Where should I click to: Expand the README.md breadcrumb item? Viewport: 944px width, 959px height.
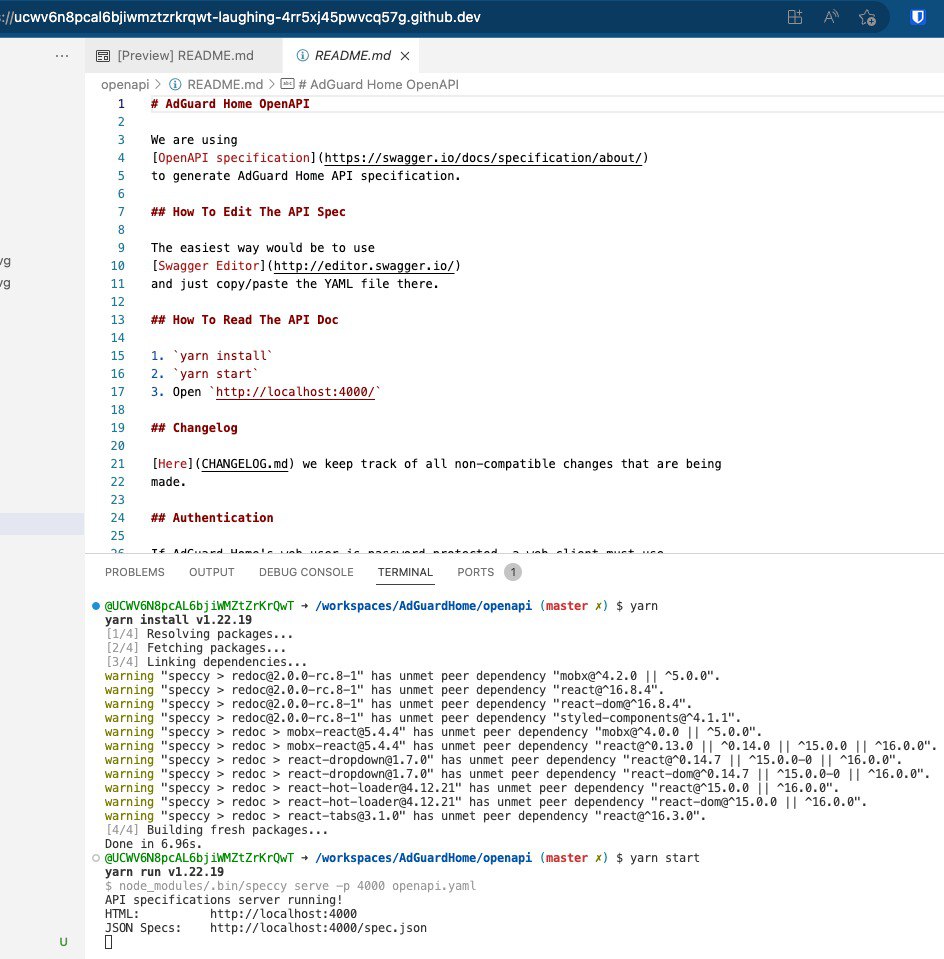pyautogui.click(x=224, y=85)
